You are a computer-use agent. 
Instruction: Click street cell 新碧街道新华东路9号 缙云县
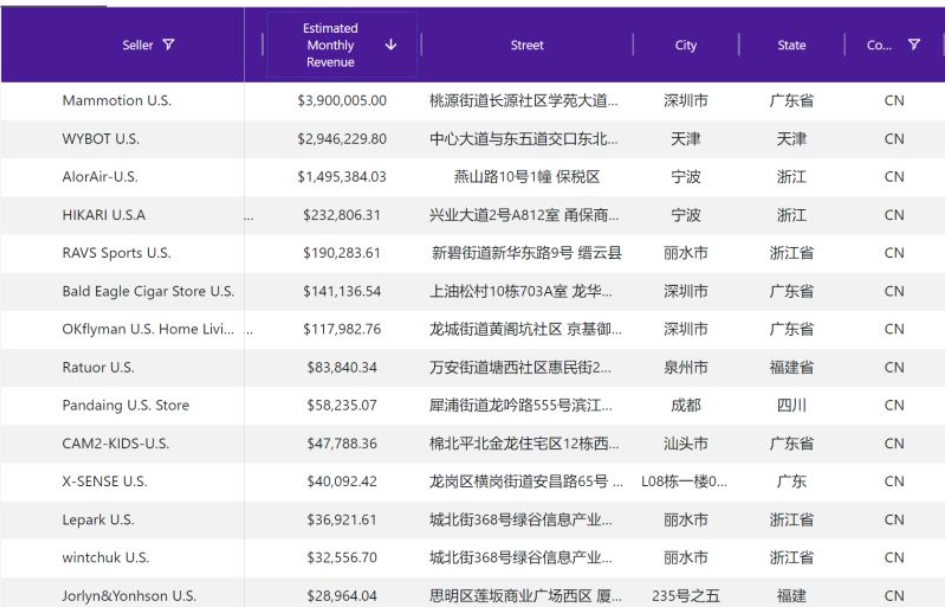point(526,253)
